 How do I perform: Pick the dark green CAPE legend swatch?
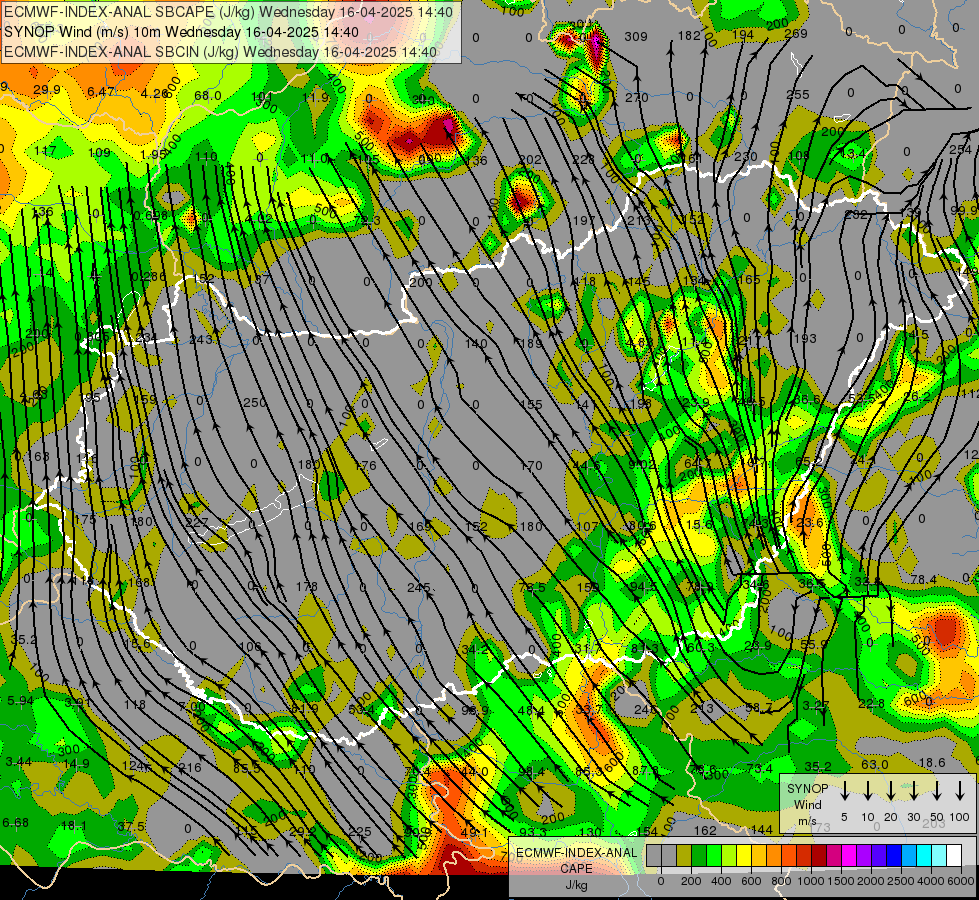point(699,855)
